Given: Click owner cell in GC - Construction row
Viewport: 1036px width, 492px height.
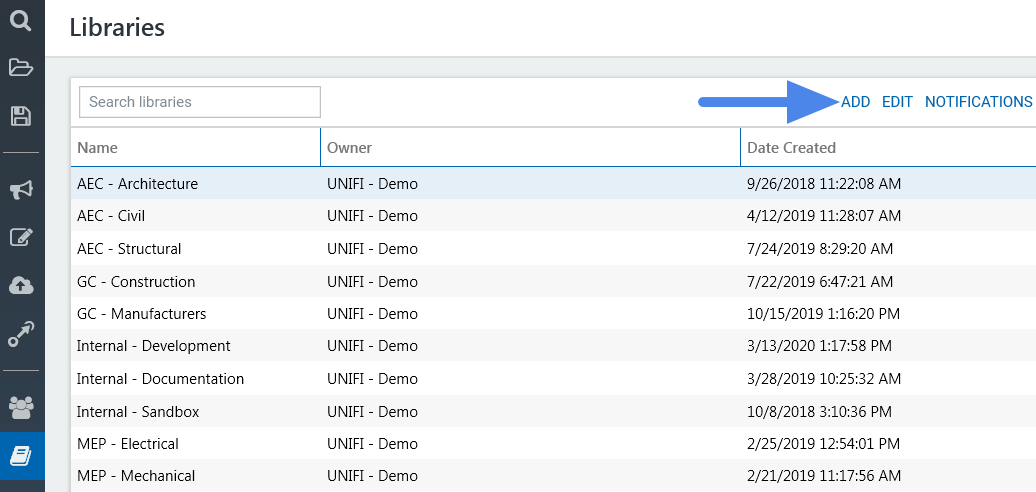Looking at the screenshot, I should [x=373, y=282].
